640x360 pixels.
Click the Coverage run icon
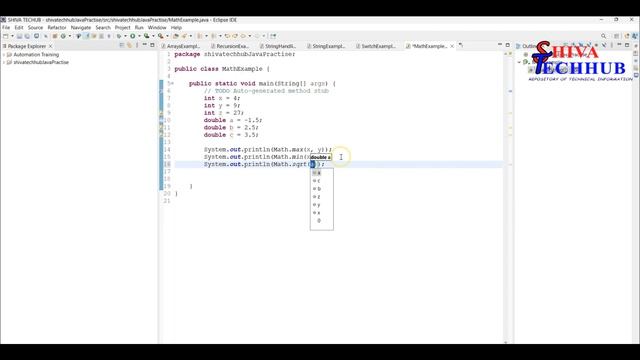coord(146,36)
